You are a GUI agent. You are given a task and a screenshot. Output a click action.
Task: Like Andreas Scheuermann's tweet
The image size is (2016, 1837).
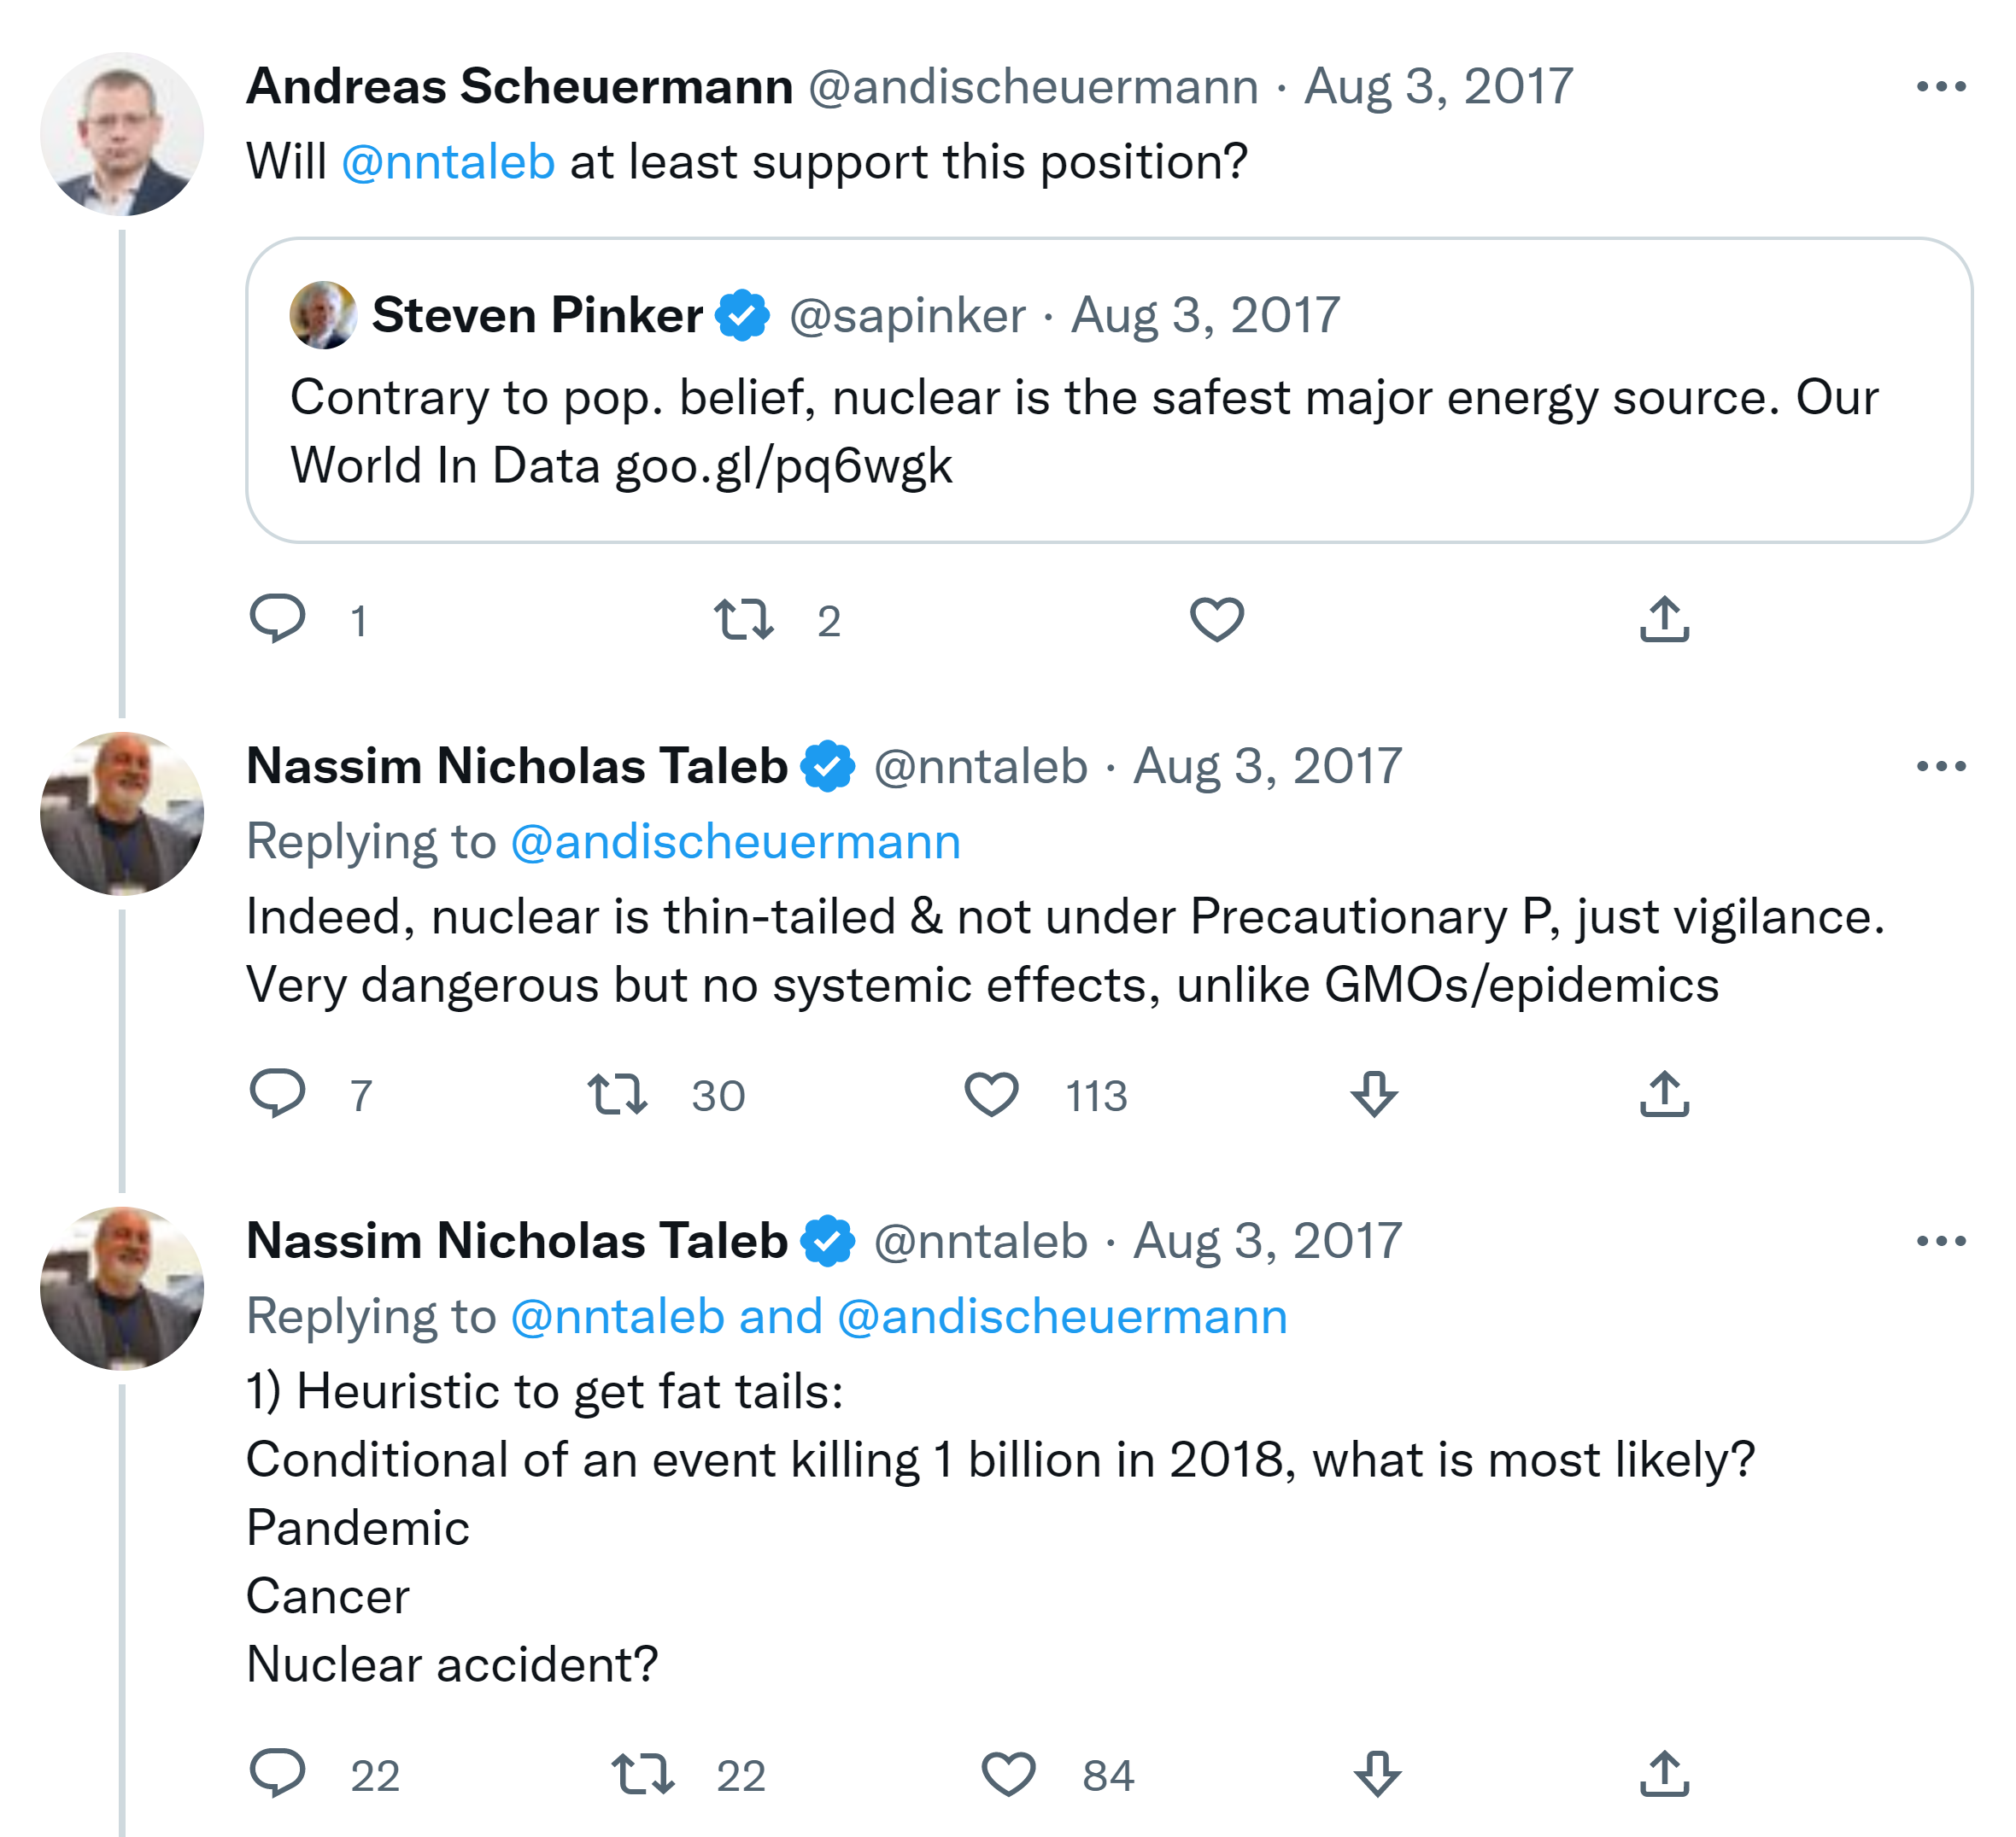click(1216, 619)
